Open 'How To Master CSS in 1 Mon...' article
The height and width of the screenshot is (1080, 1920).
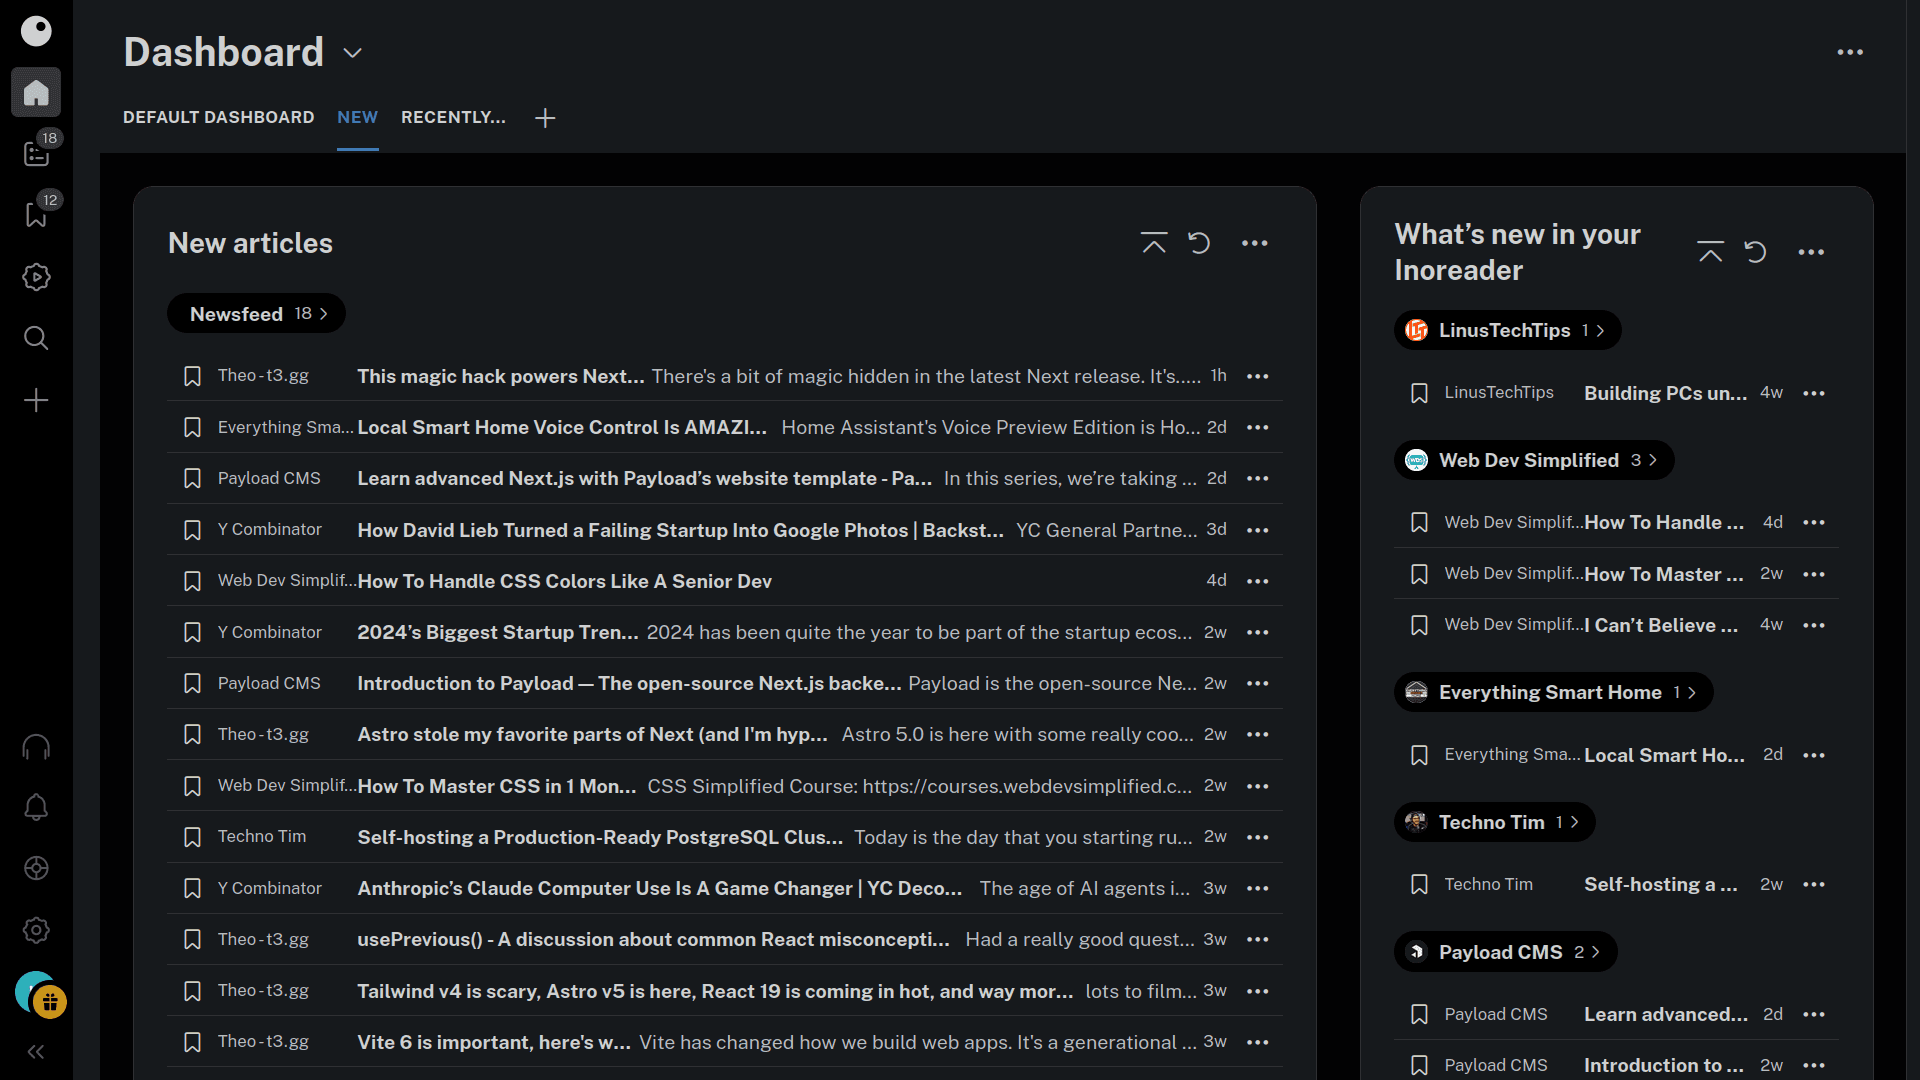pyautogui.click(x=497, y=786)
